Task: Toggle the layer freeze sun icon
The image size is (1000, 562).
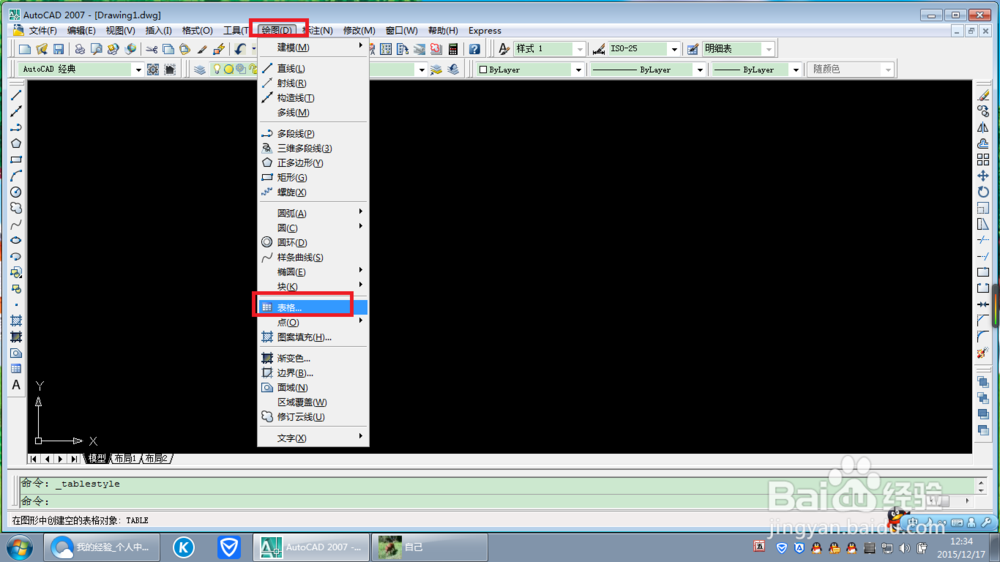Action: 228,70
